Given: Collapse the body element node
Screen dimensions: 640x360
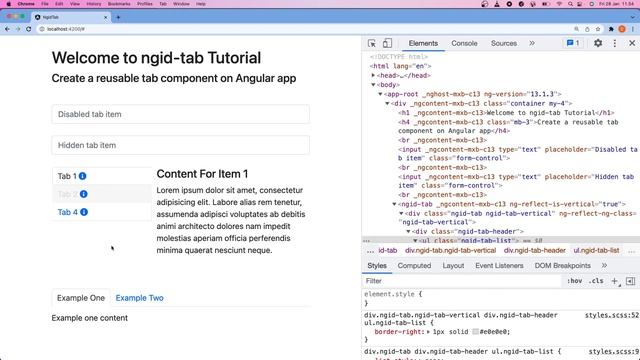Looking at the screenshot, I should tap(373, 85).
